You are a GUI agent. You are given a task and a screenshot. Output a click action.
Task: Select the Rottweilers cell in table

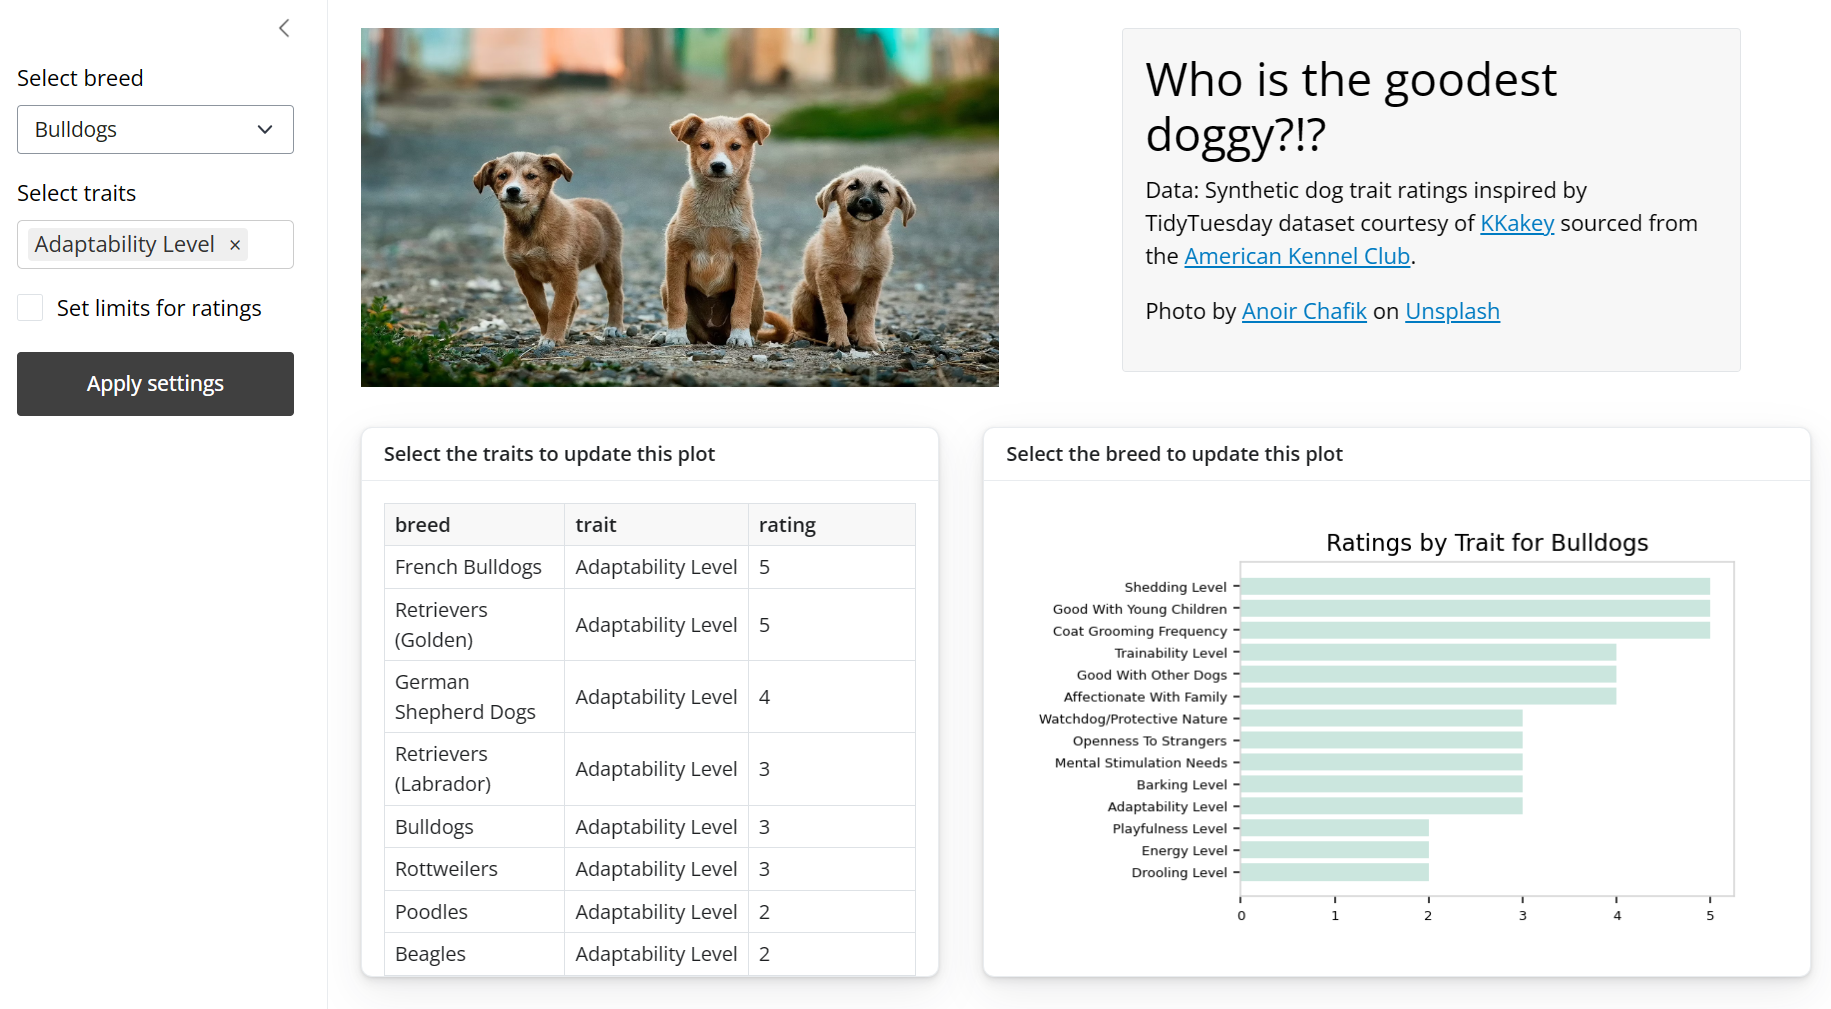point(446,869)
